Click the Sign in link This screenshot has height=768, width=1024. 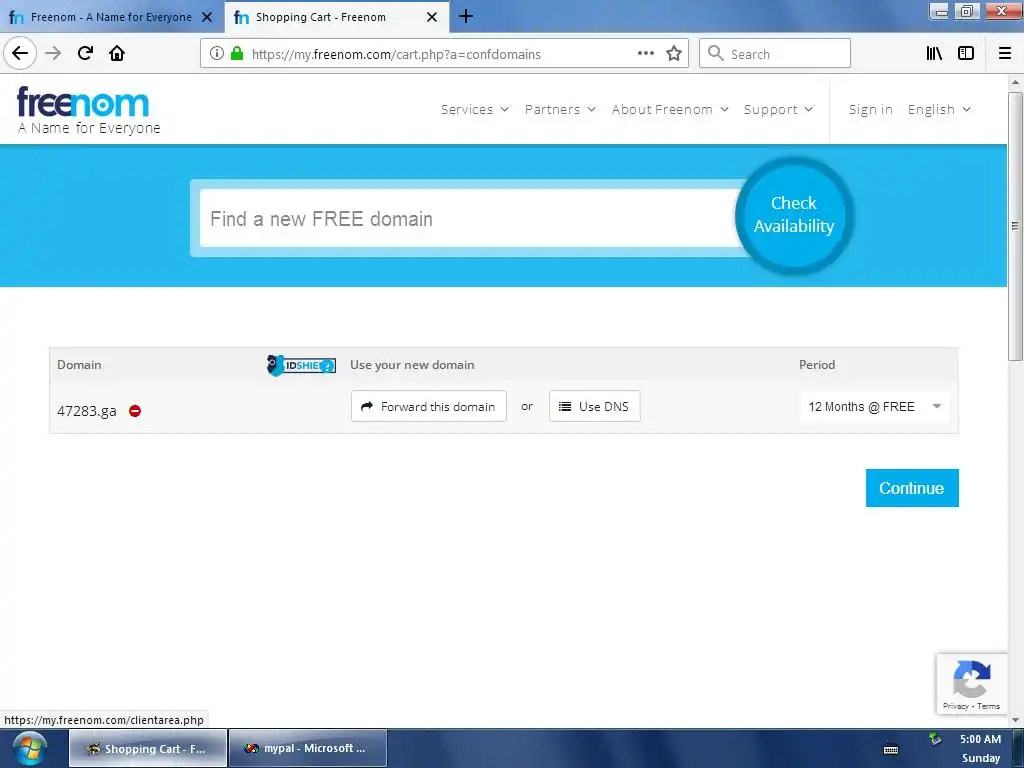[871, 110]
